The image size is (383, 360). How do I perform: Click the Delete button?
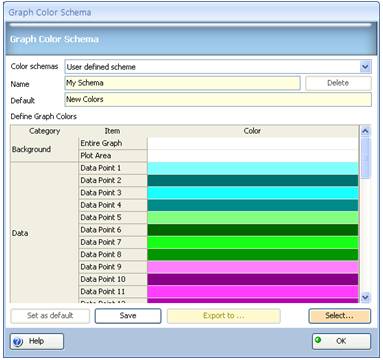pyautogui.click(x=338, y=83)
